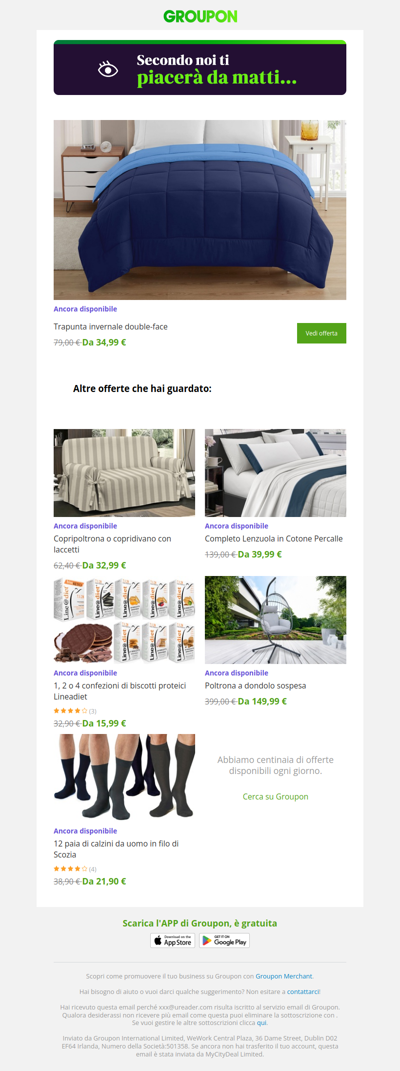Open the Lineadiet protein biscuits image
The image size is (400, 1071).
tap(124, 620)
